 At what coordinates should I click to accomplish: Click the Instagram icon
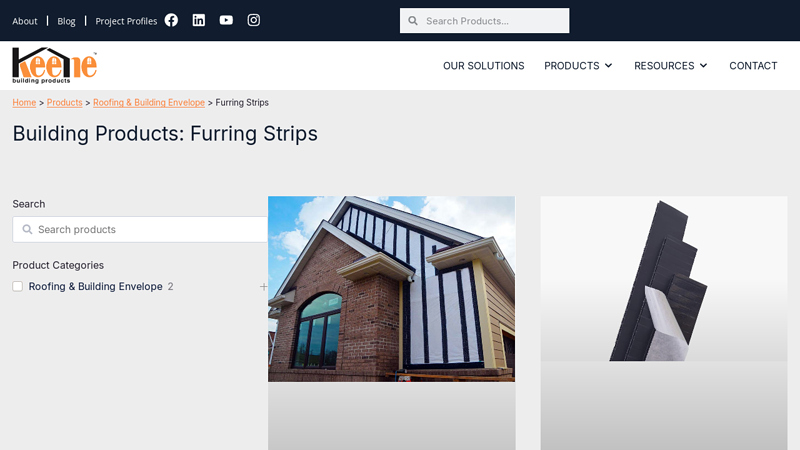coord(254,20)
